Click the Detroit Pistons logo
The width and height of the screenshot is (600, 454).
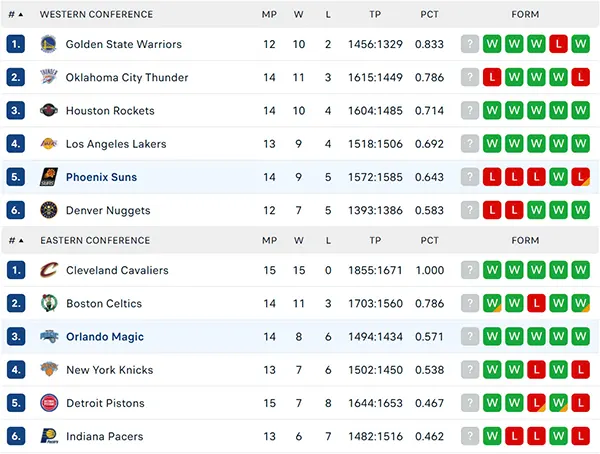click(49, 403)
